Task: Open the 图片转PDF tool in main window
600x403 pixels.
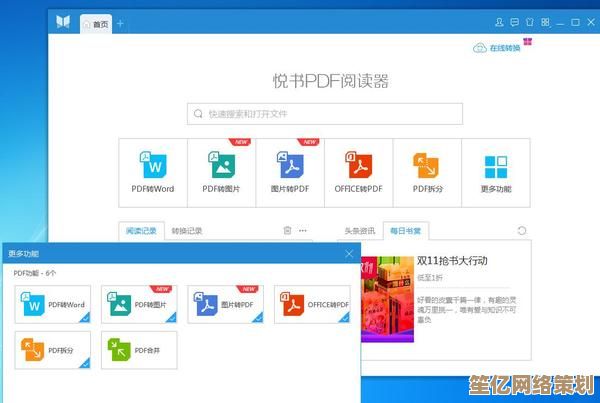Action: [x=290, y=173]
